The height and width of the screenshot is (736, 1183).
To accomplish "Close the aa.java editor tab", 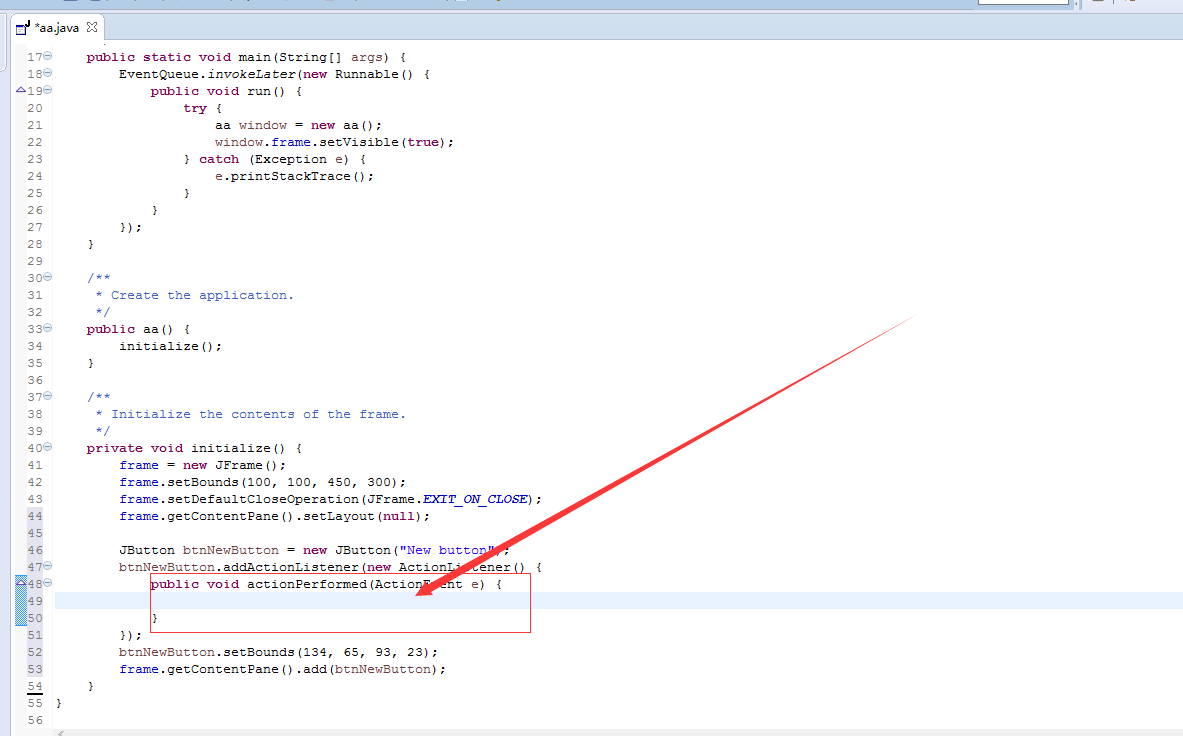I will pyautogui.click(x=92, y=27).
